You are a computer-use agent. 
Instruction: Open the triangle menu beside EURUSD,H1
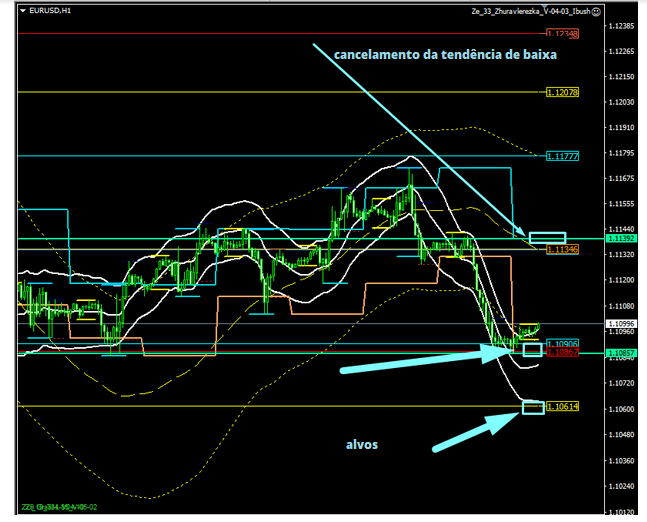(23, 11)
